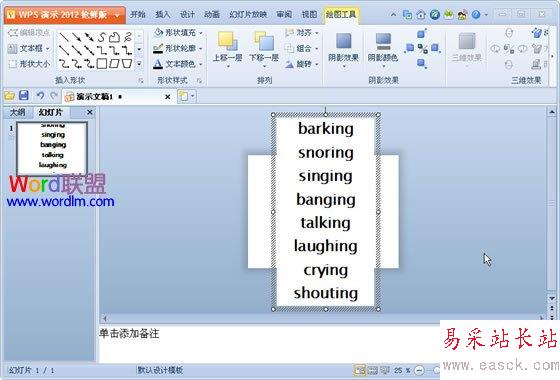The image size is (560, 380).
Task: Close the slide thumbnail pane
Action: 90,112
